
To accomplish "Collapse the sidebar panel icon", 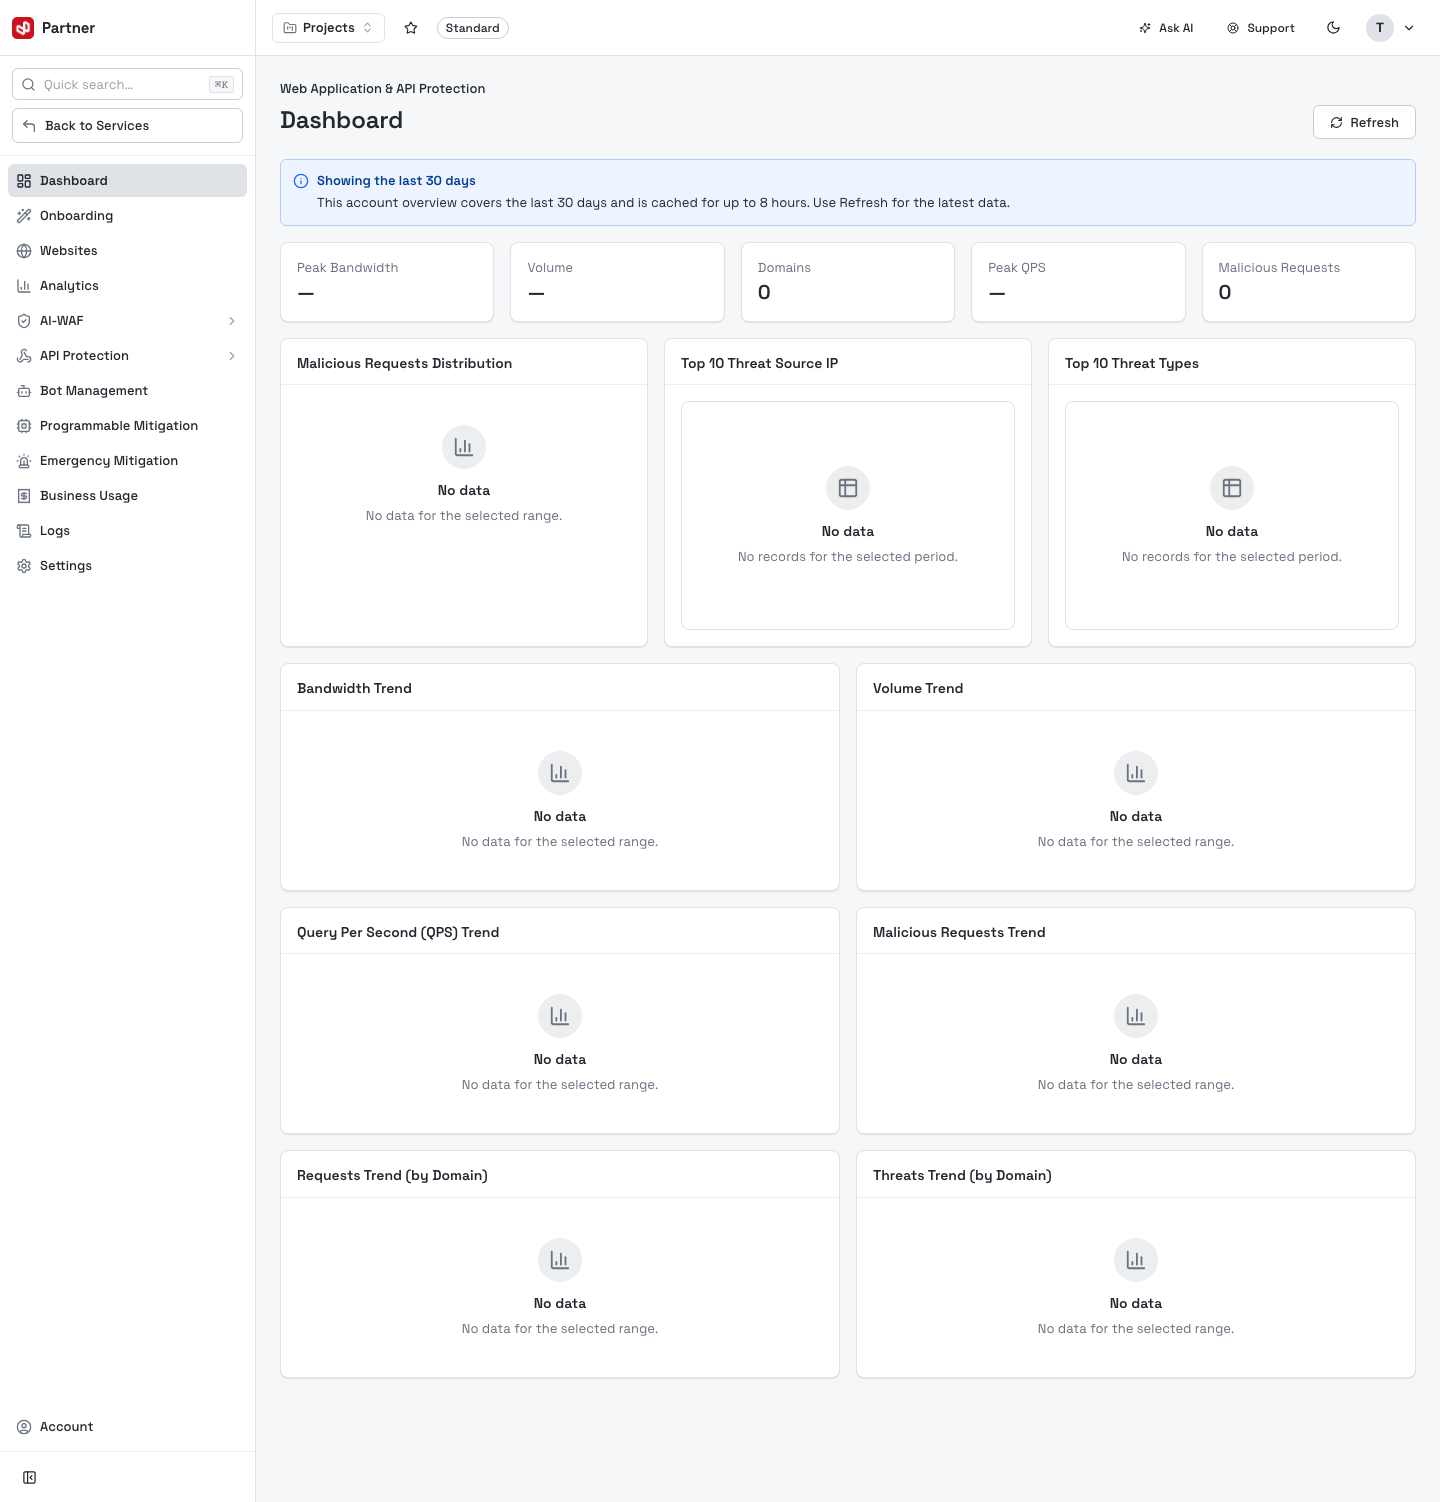I will pyautogui.click(x=30, y=1478).
